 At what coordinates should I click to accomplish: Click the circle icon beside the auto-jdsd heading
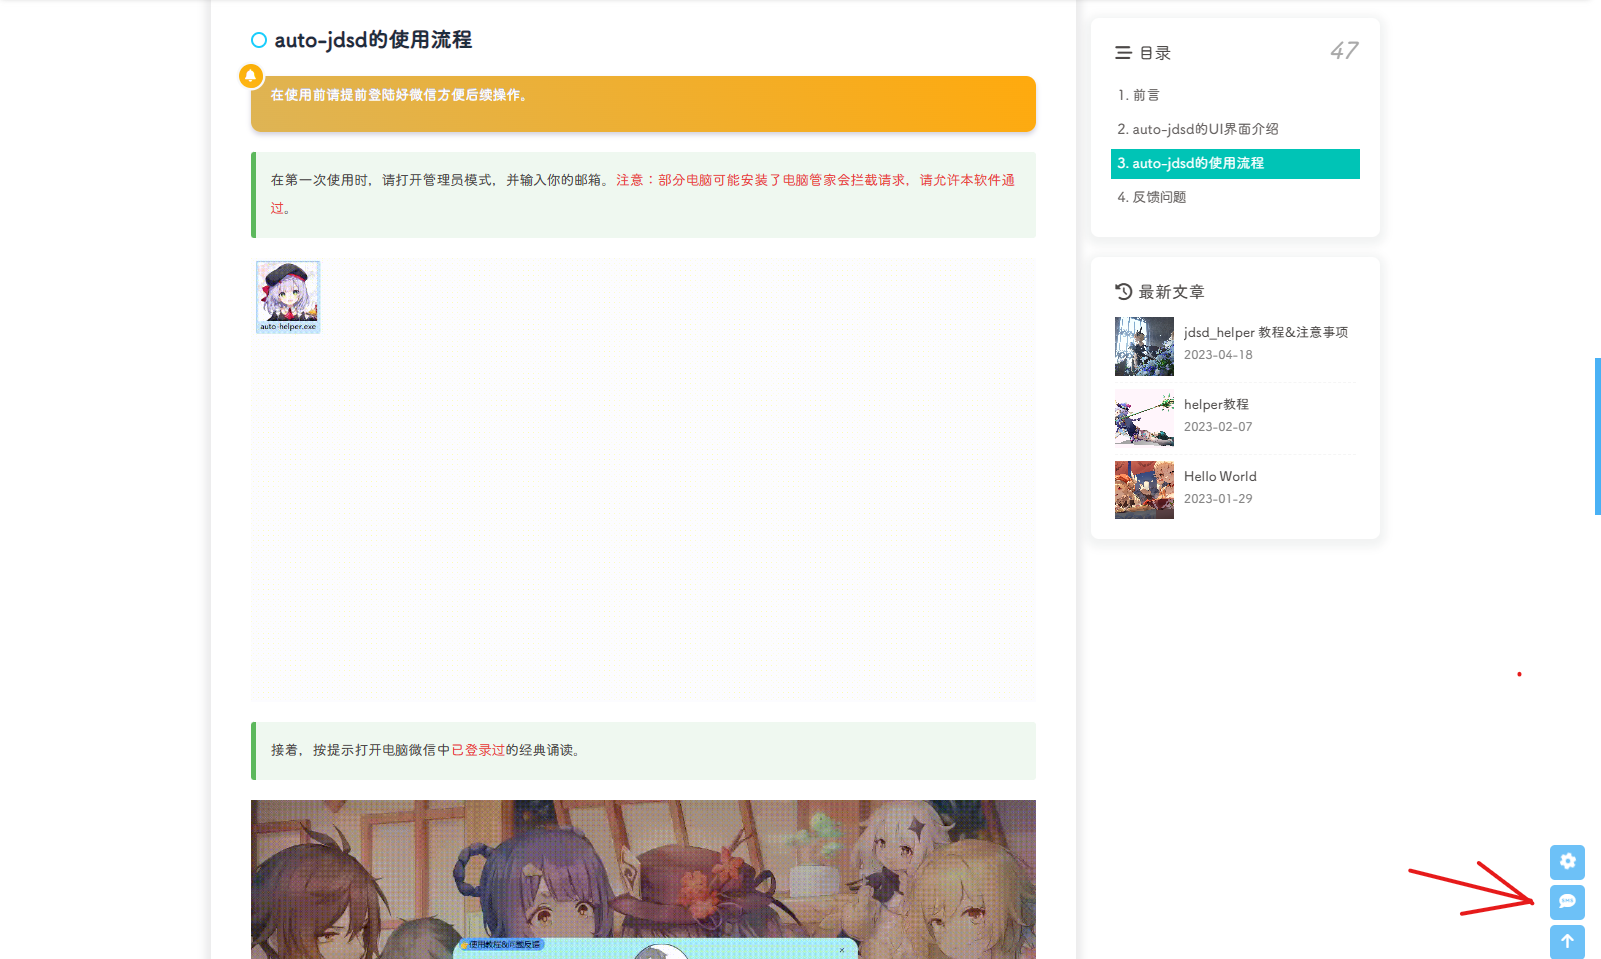point(259,40)
